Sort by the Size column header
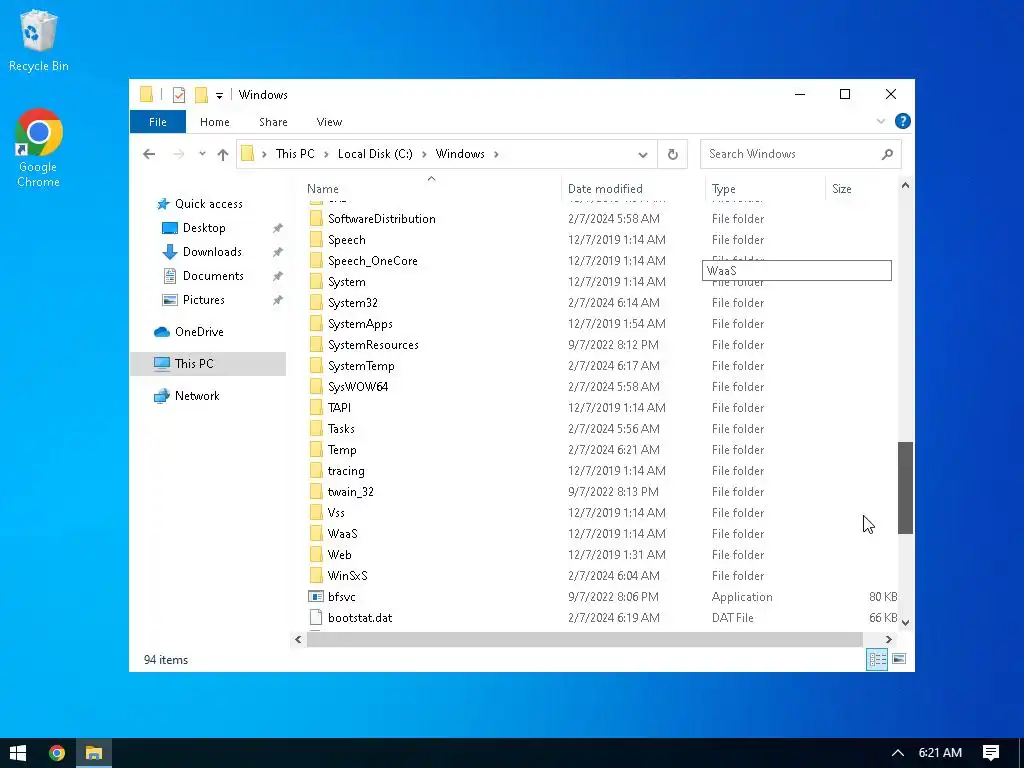The image size is (1024, 768). tap(841, 189)
